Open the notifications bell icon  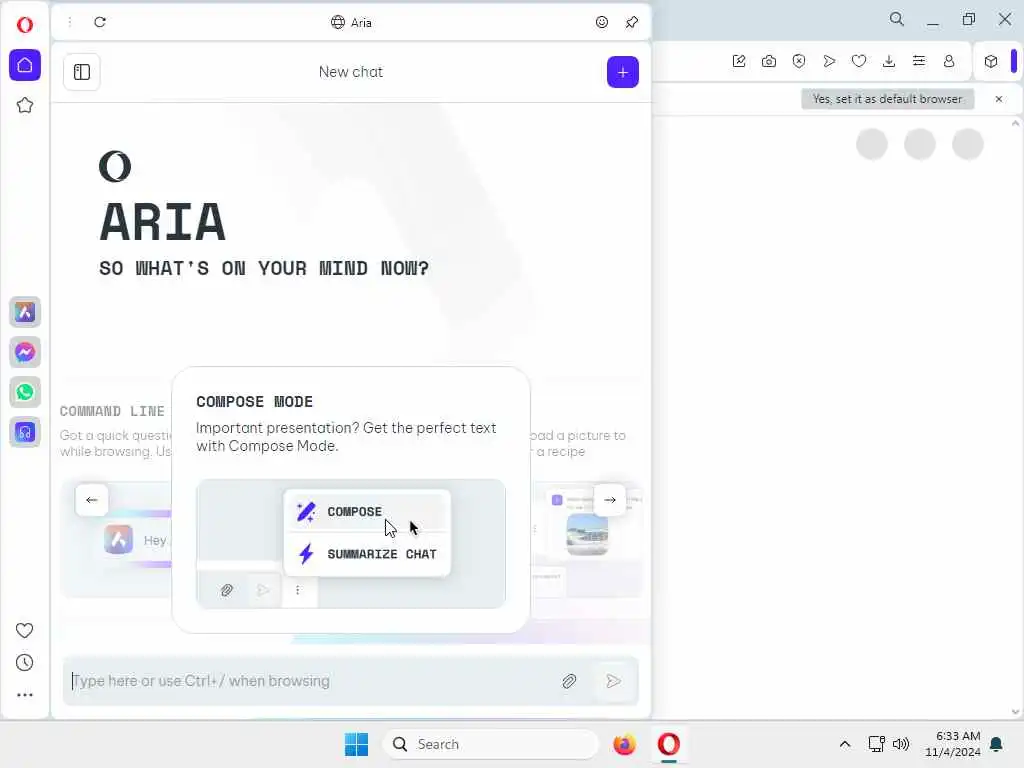click(x=996, y=744)
